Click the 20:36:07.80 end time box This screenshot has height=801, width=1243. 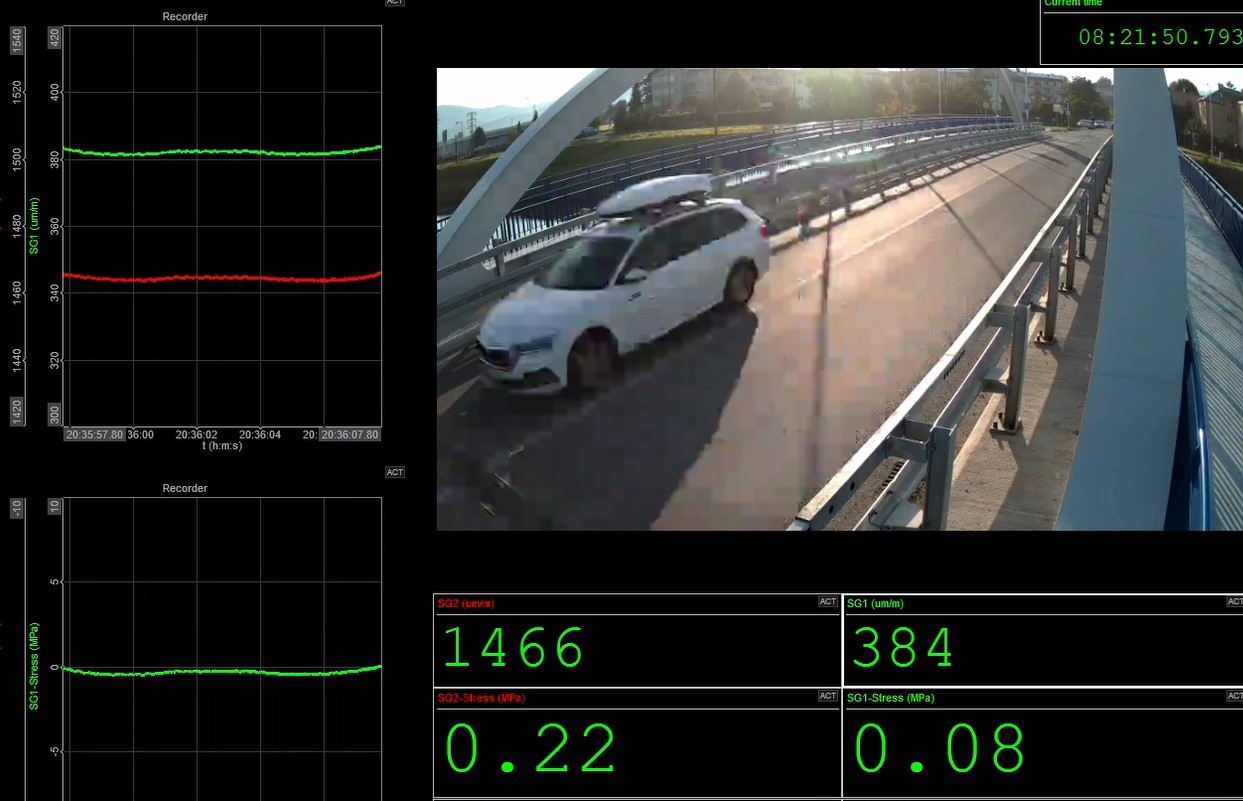point(349,435)
